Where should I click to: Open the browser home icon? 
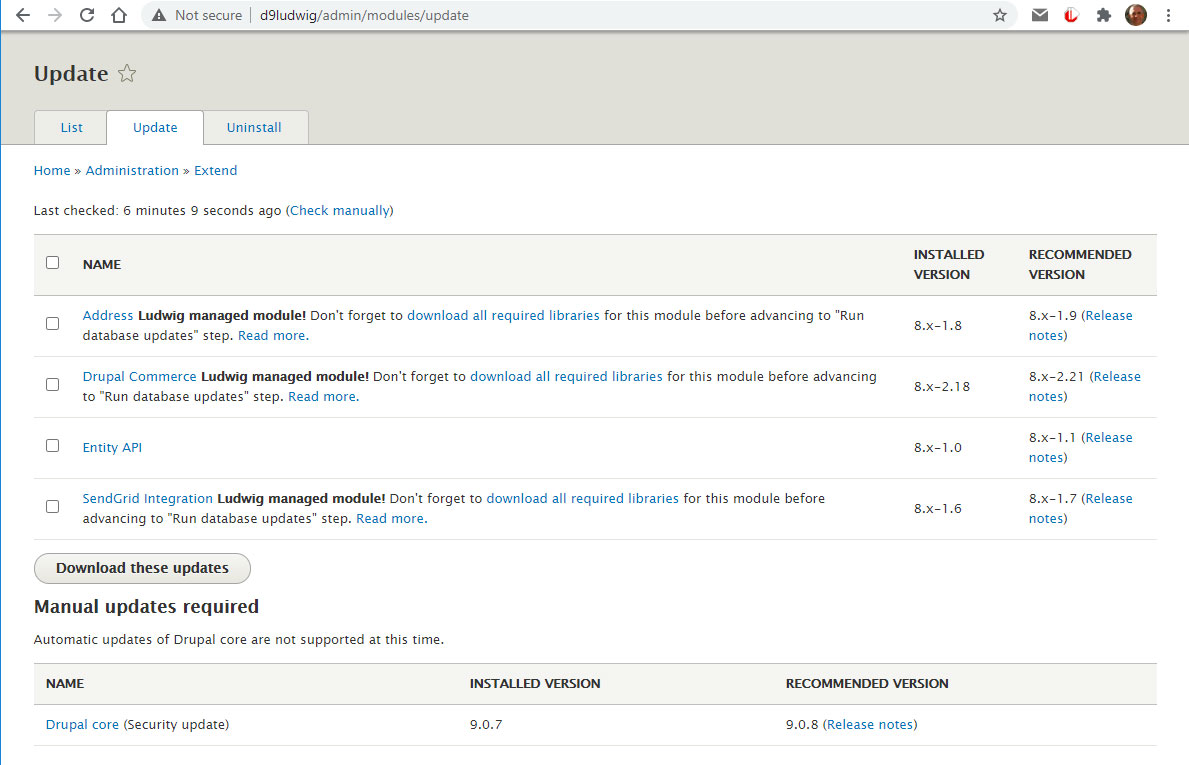(119, 15)
